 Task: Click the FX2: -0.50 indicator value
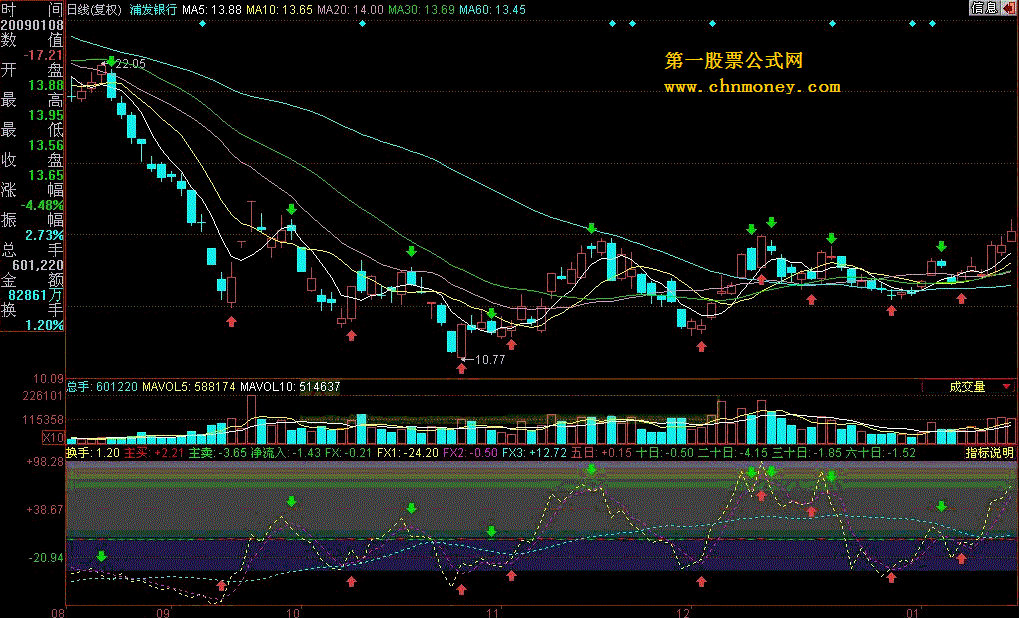click(x=470, y=453)
